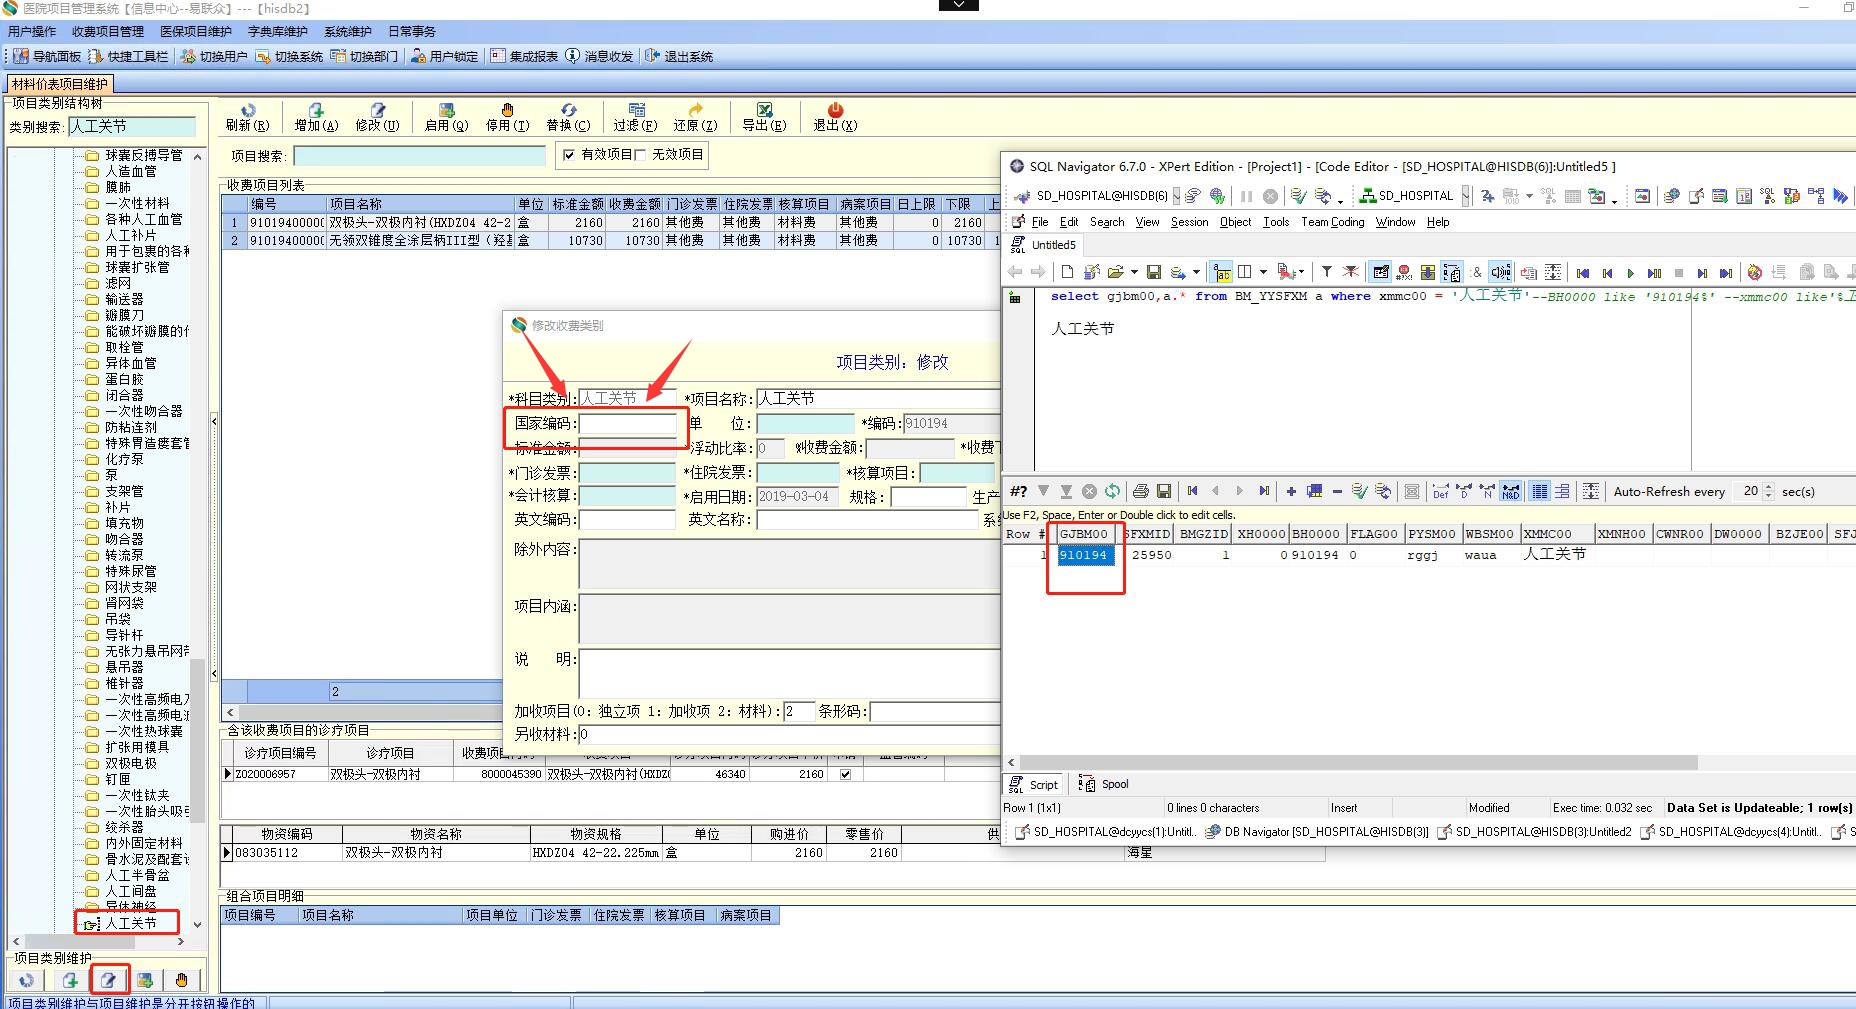Screen dimensions: 1856x1009
Task: Click the 增加(A) add item button
Action: pyautogui.click(x=316, y=117)
